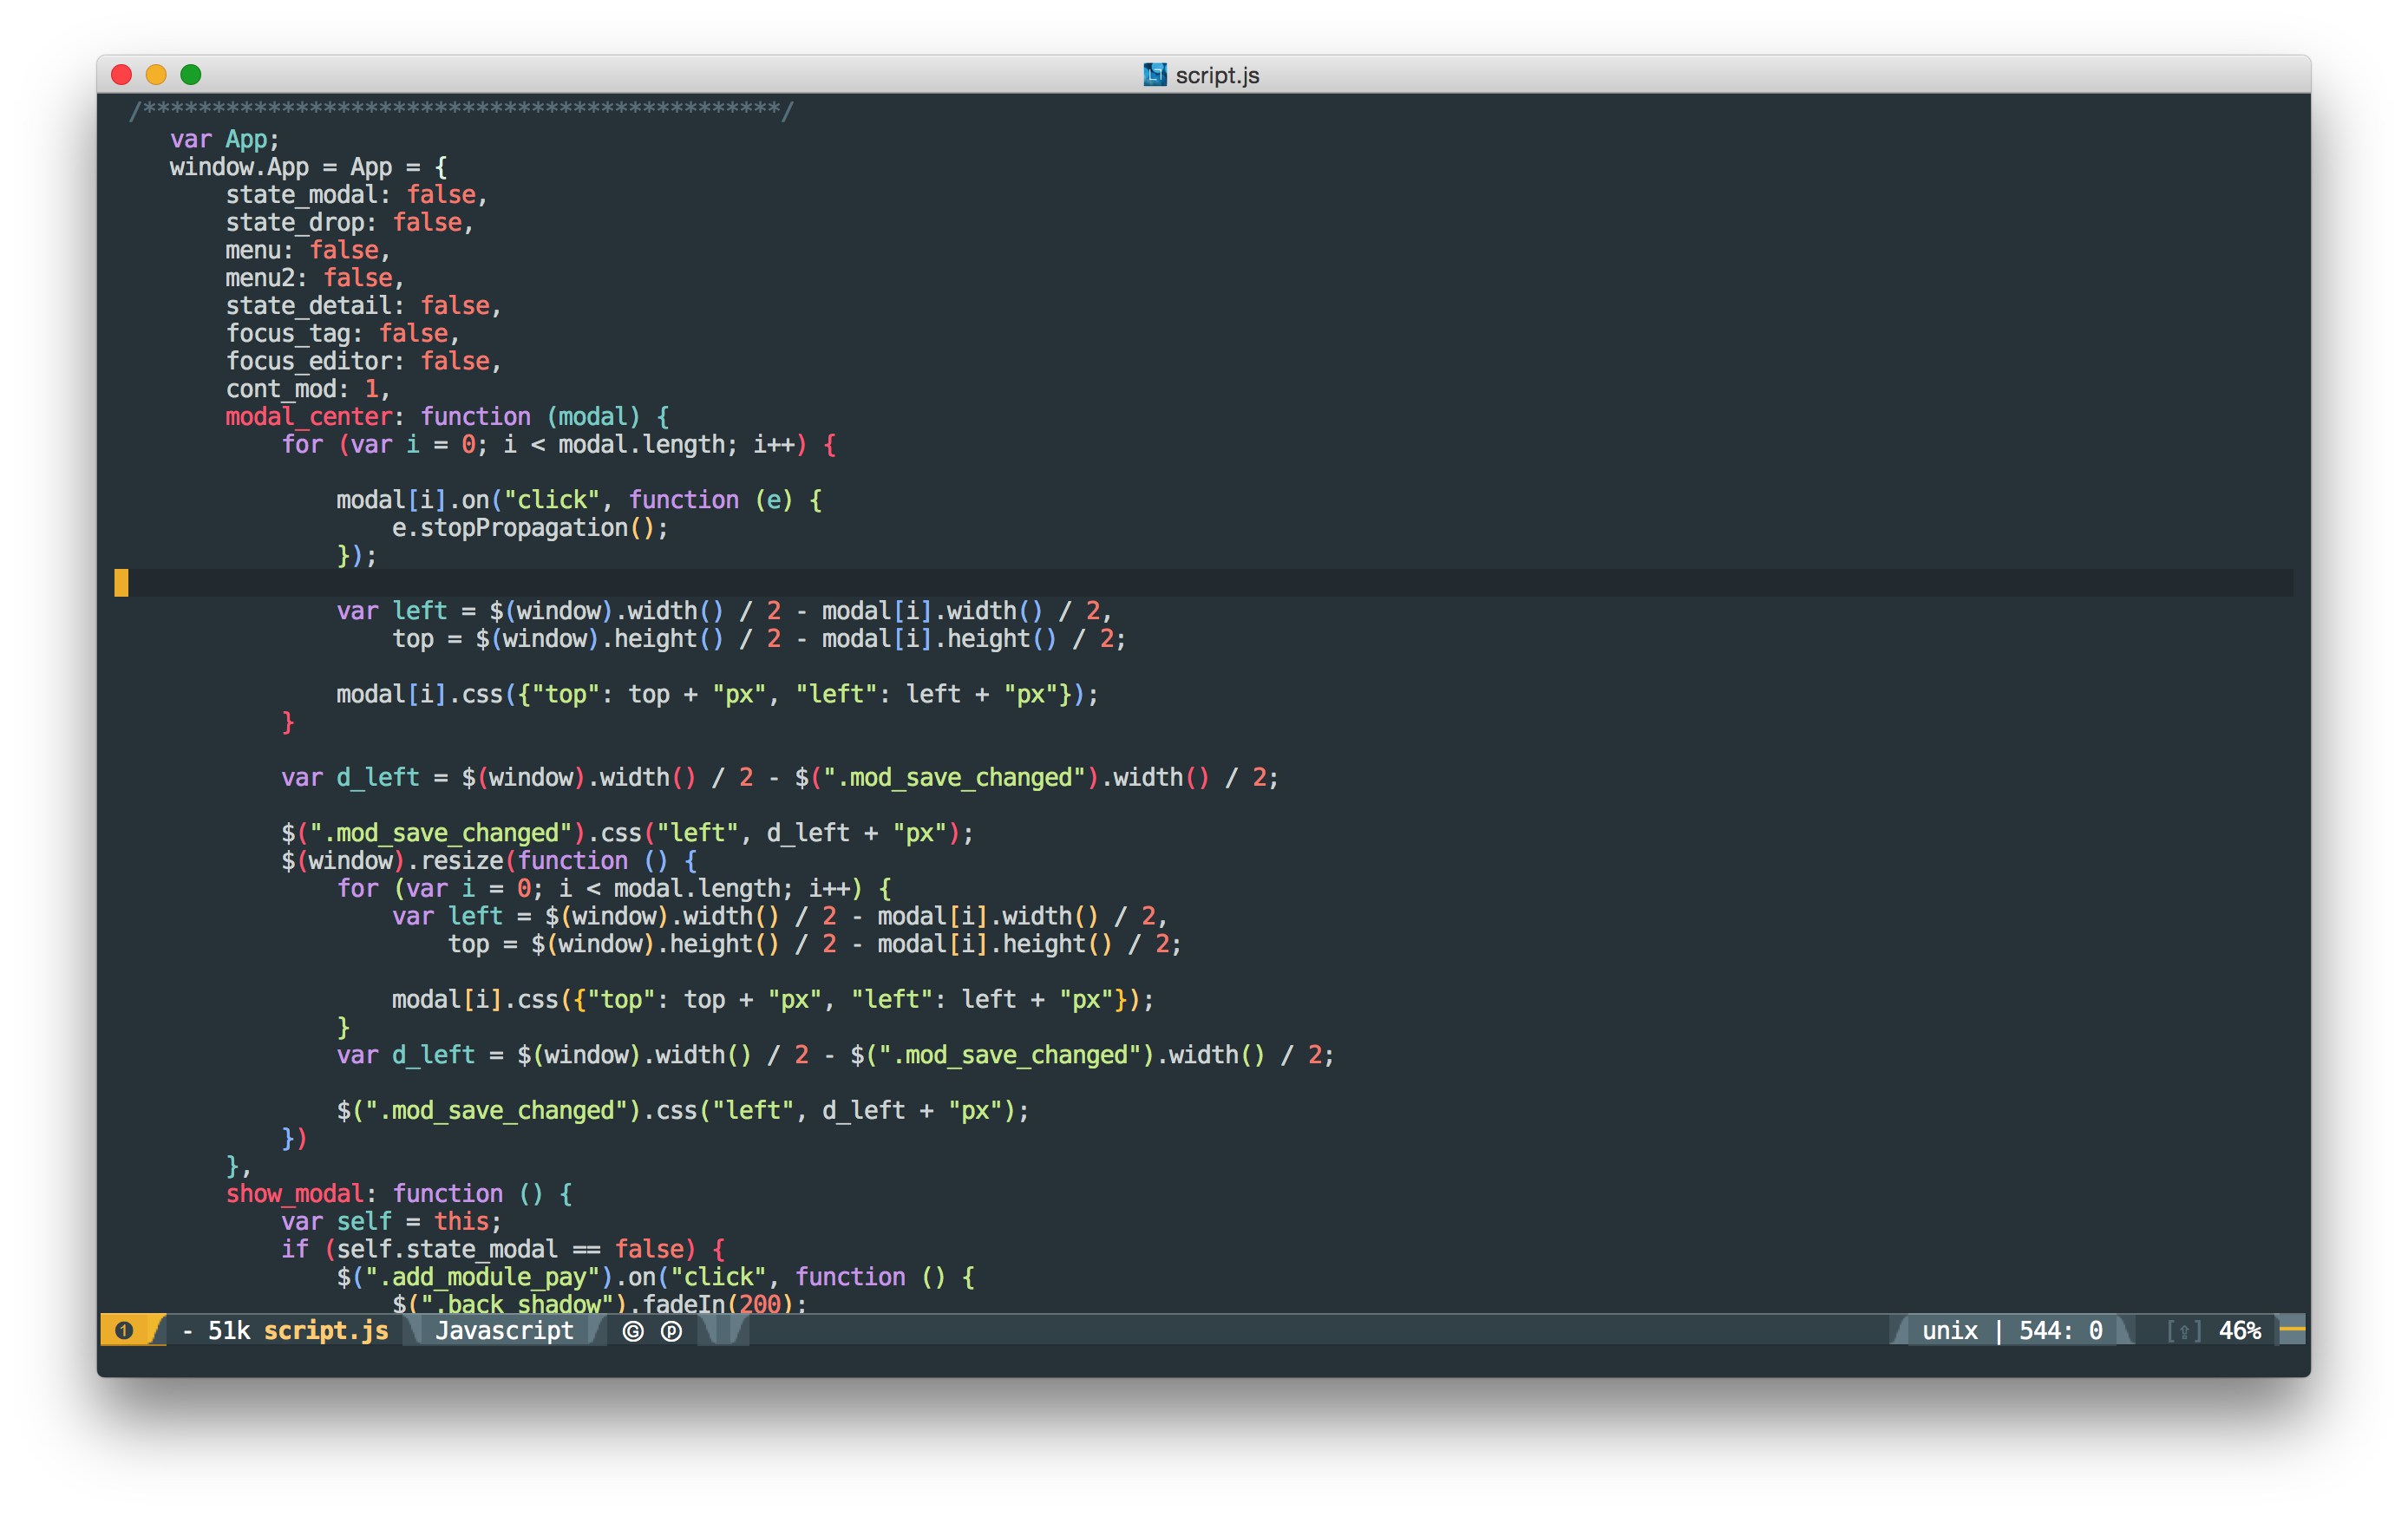Click the script.js buffer name in modeline
Image resolution: width=2408 pixels, height=1516 pixels.
click(326, 1331)
